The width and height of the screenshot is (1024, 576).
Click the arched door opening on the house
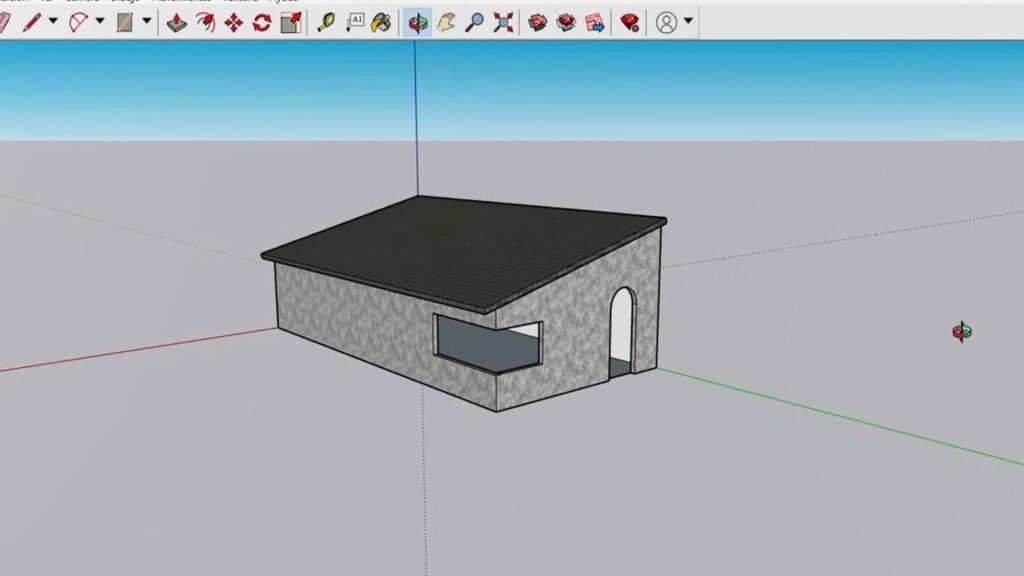622,332
